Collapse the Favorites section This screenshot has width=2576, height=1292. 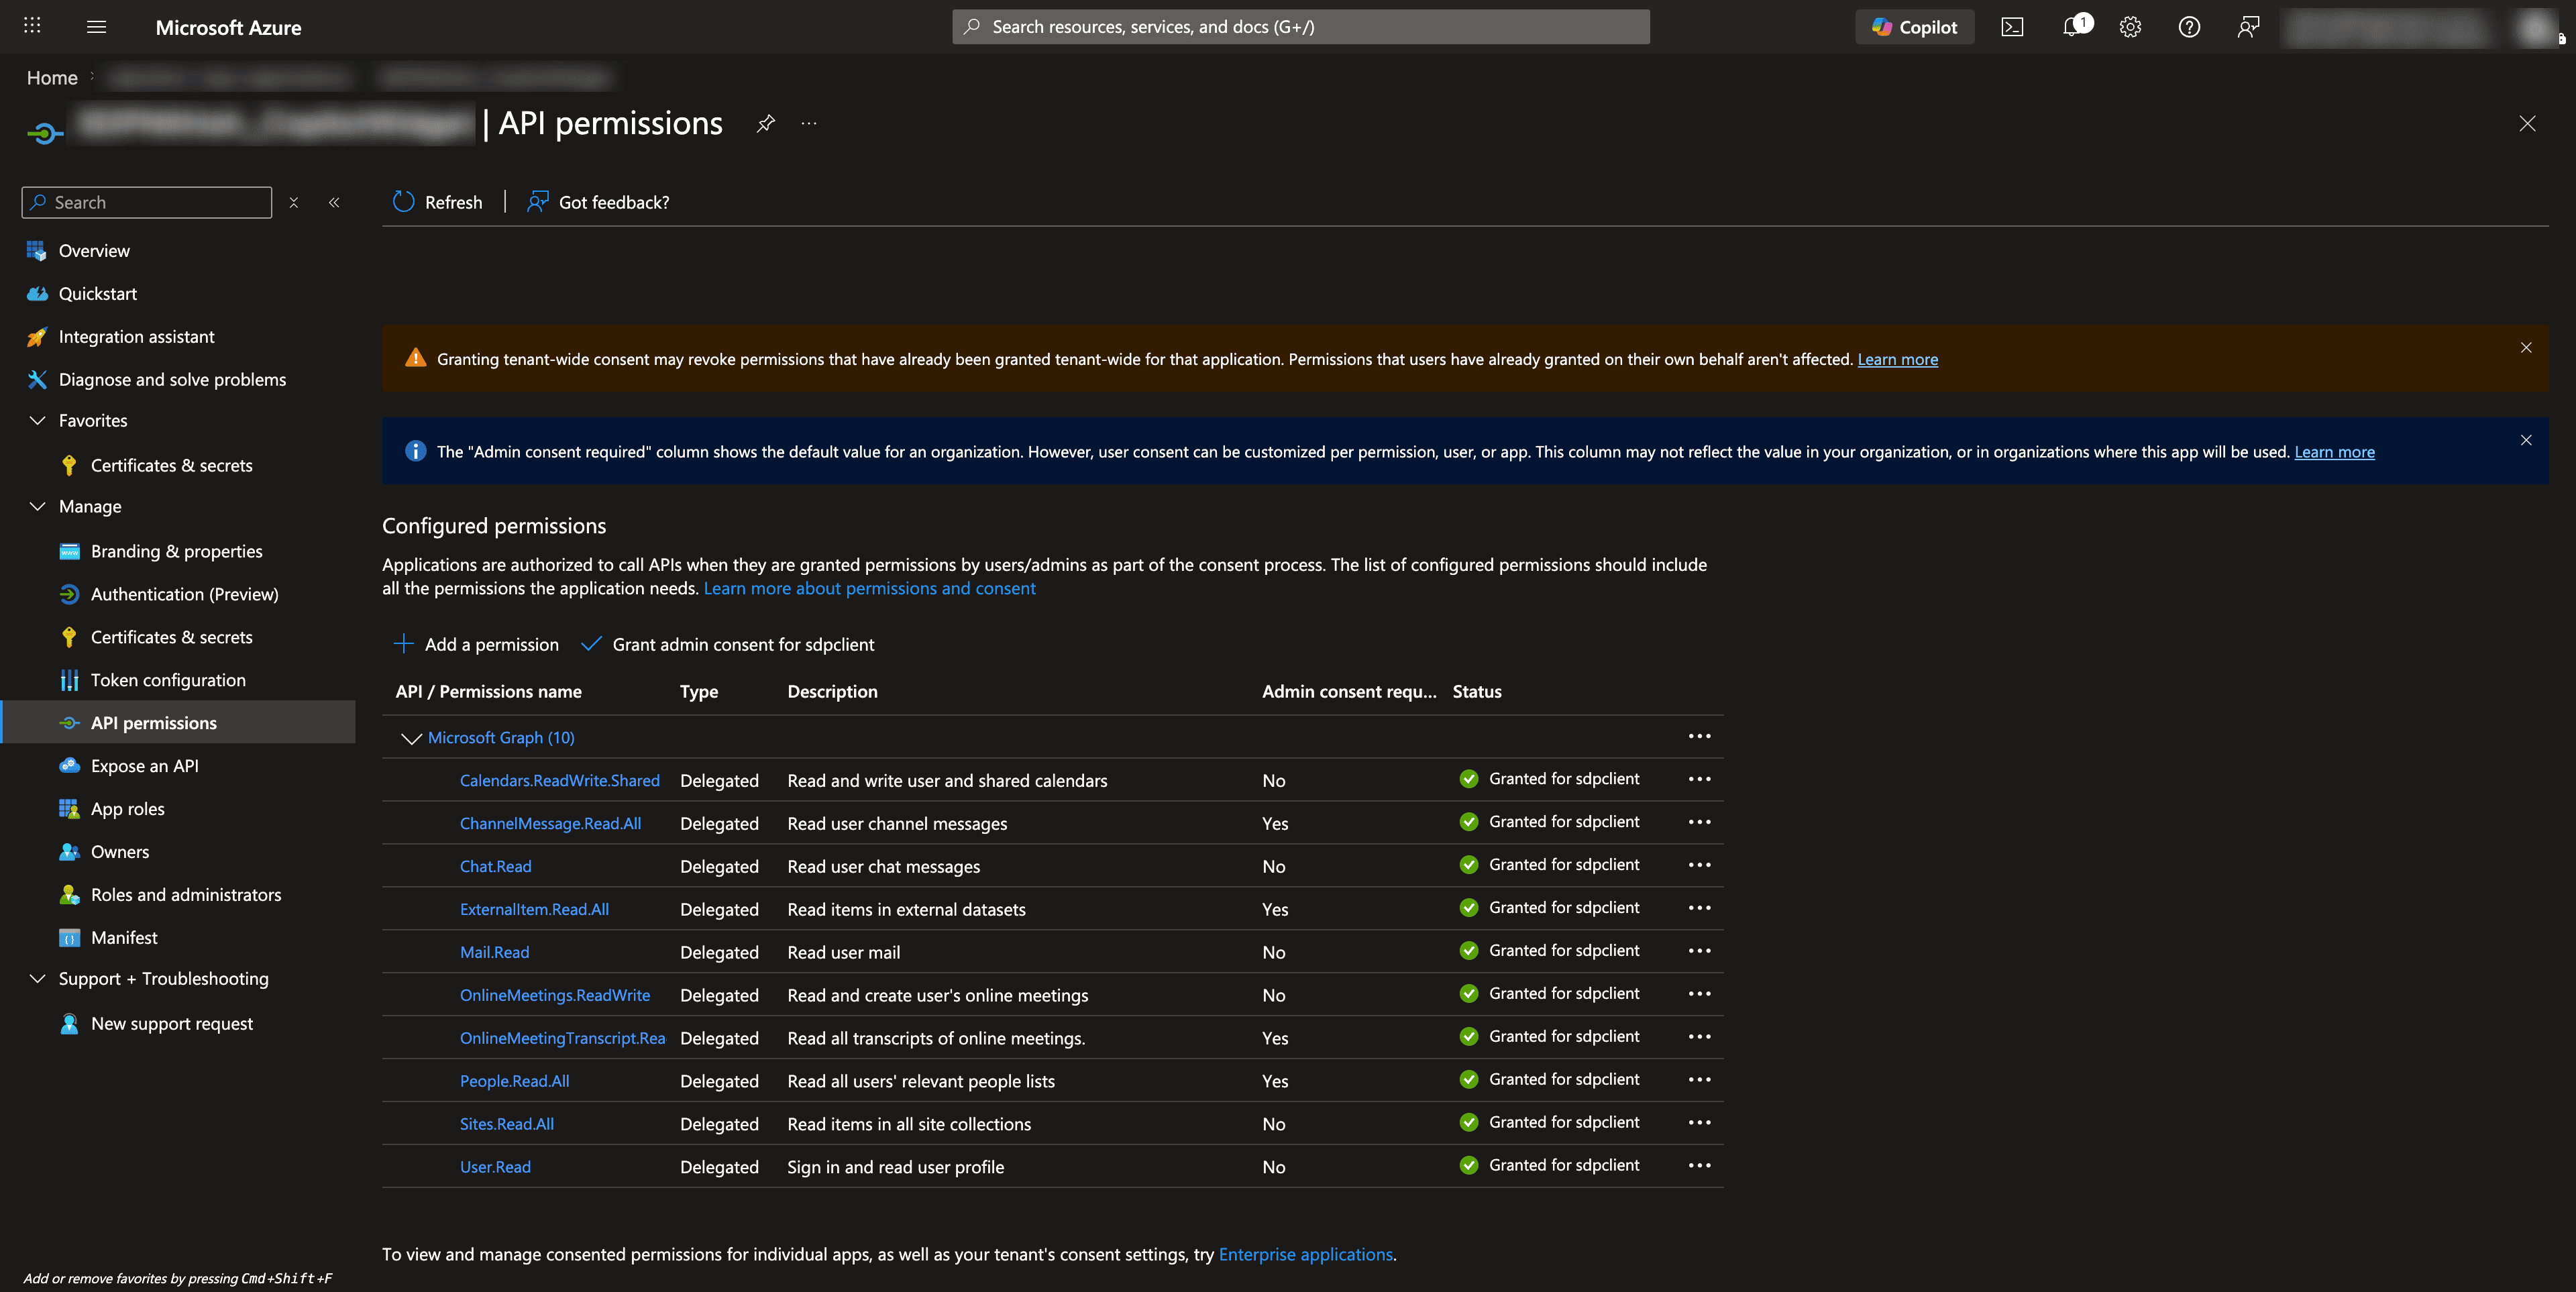tap(37, 420)
